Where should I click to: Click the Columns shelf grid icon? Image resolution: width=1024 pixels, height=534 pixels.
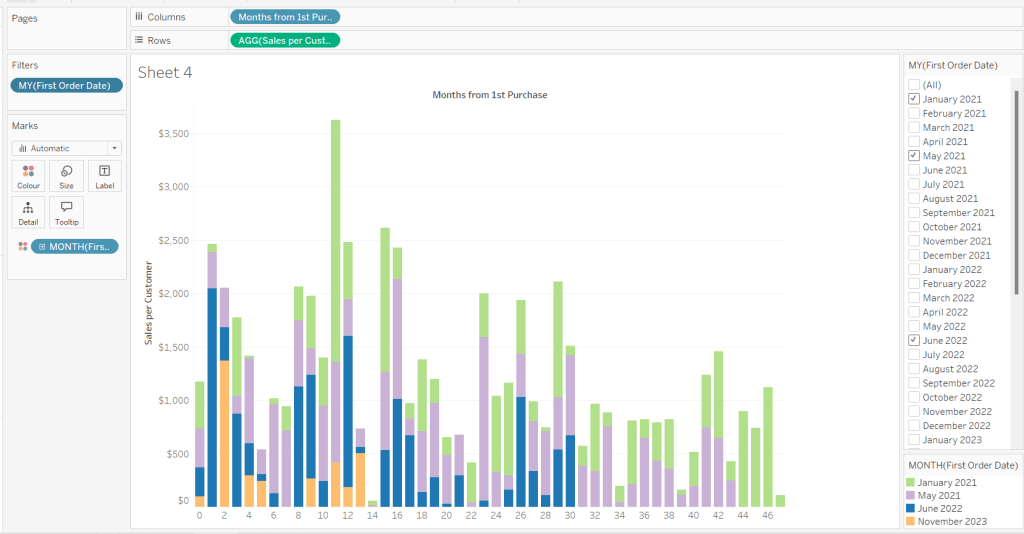click(138, 17)
